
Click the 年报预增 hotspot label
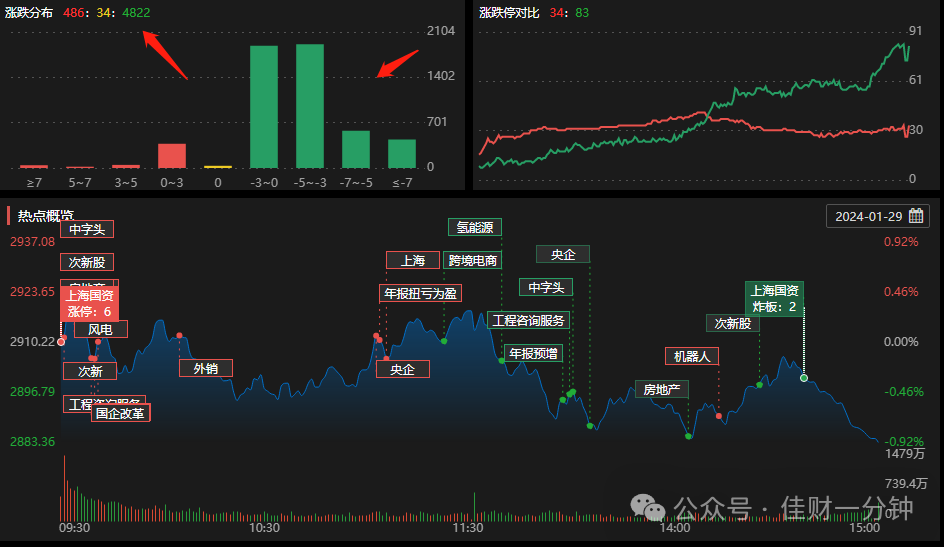(533, 353)
